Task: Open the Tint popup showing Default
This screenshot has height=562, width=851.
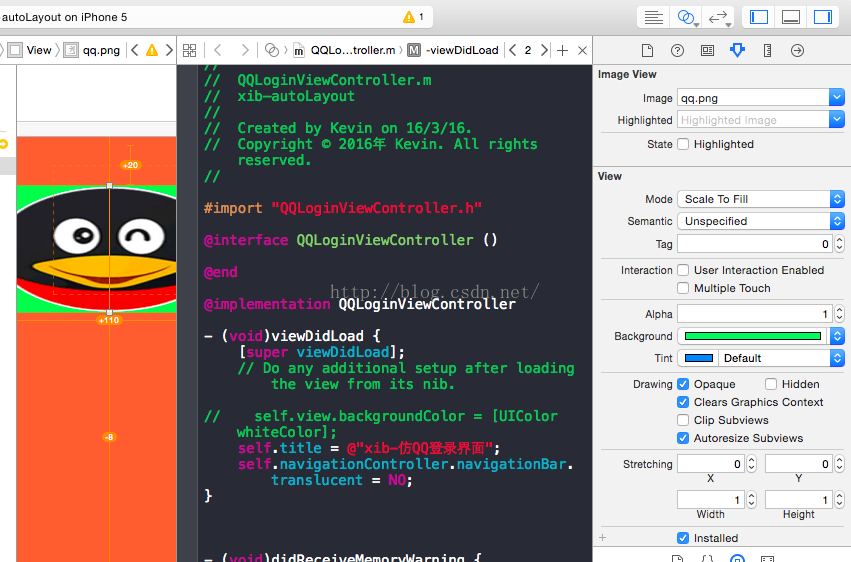Action: pyautogui.click(x=782, y=358)
